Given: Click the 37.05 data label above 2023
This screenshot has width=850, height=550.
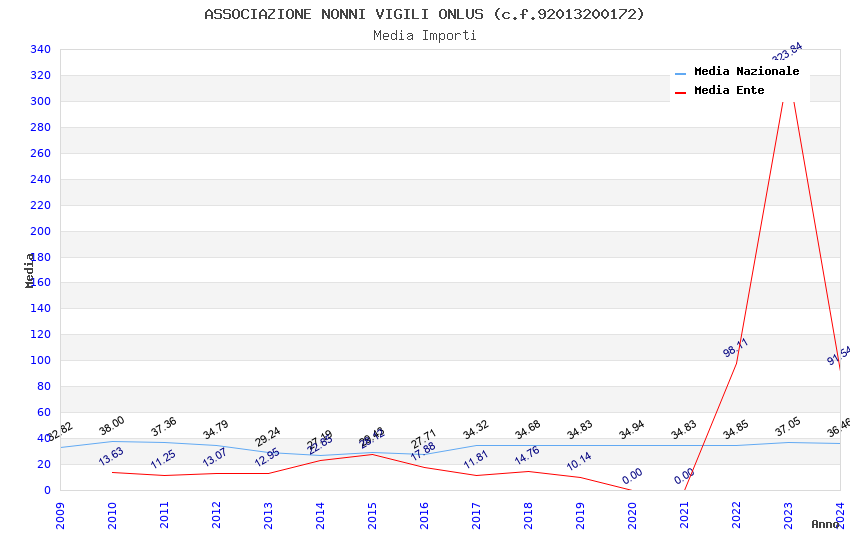Looking at the screenshot, I should pyautogui.click(x=788, y=427).
